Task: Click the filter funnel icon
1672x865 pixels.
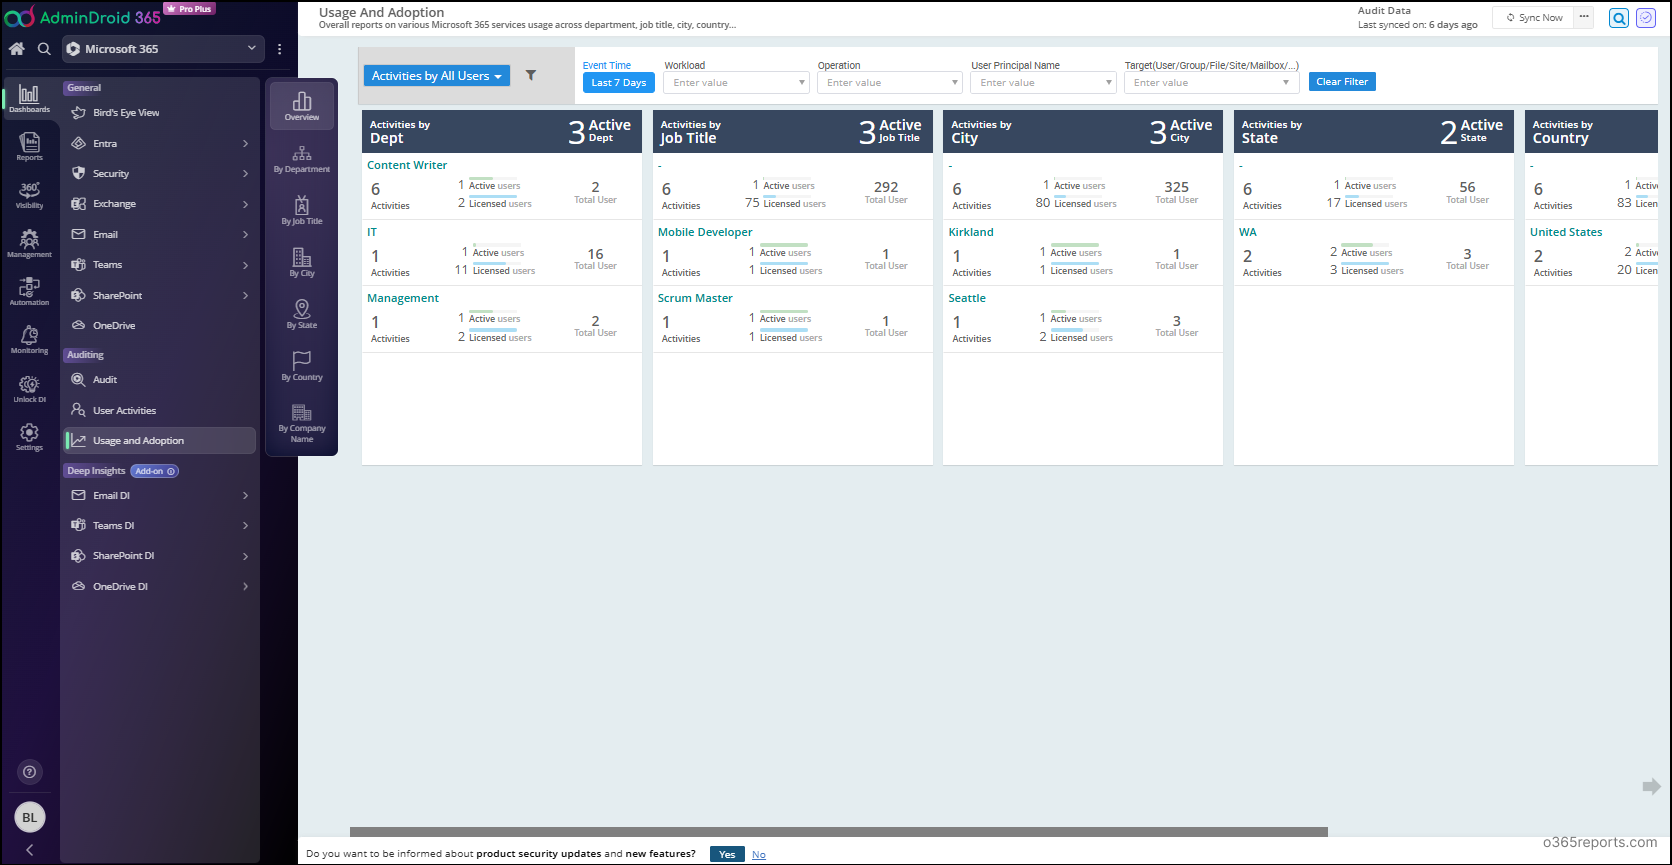Action: click(x=531, y=75)
